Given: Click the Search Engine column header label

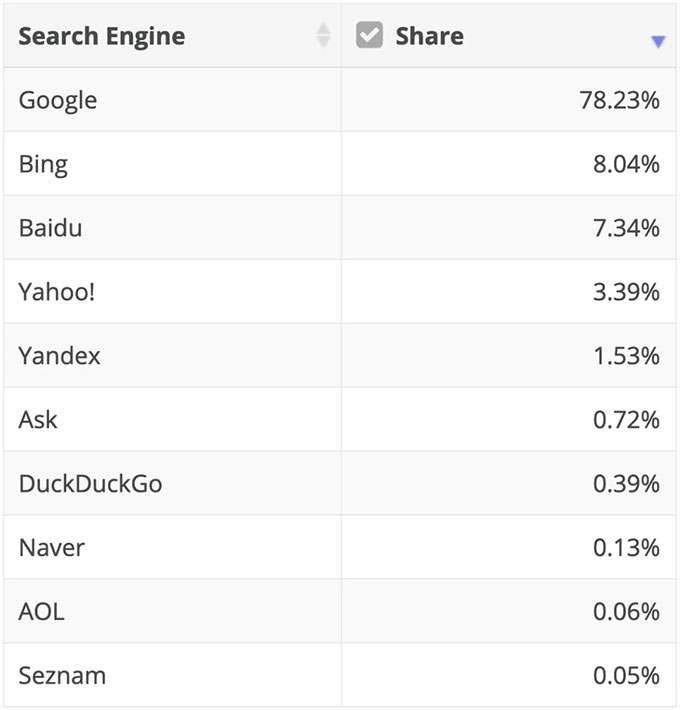Looking at the screenshot, I should click(x=102, y=36).
